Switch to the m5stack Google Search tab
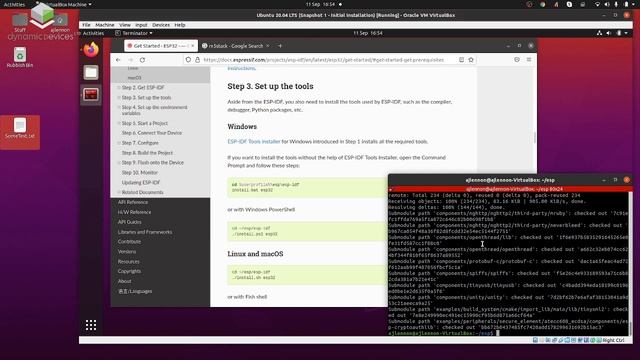640x360 pixels. (x=236, y=46)
